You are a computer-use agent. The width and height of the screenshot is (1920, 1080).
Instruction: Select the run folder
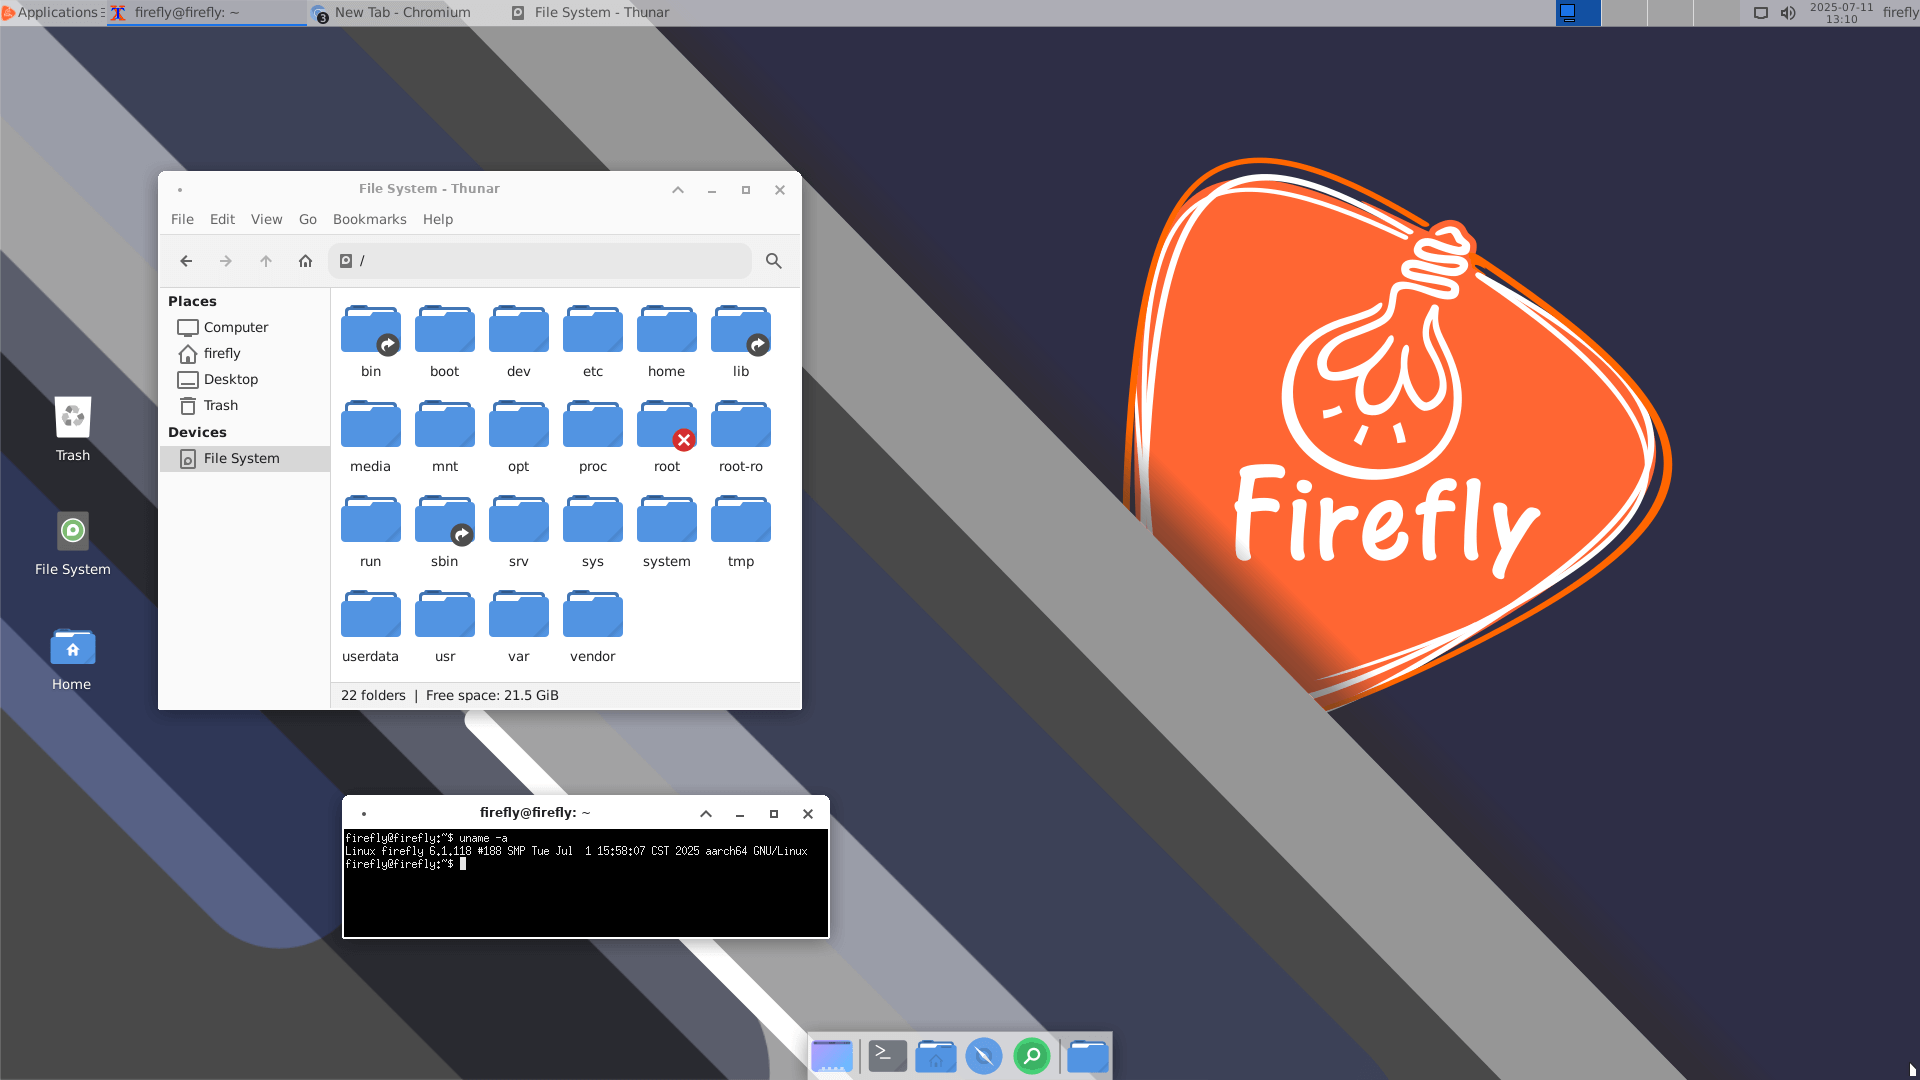371,531
